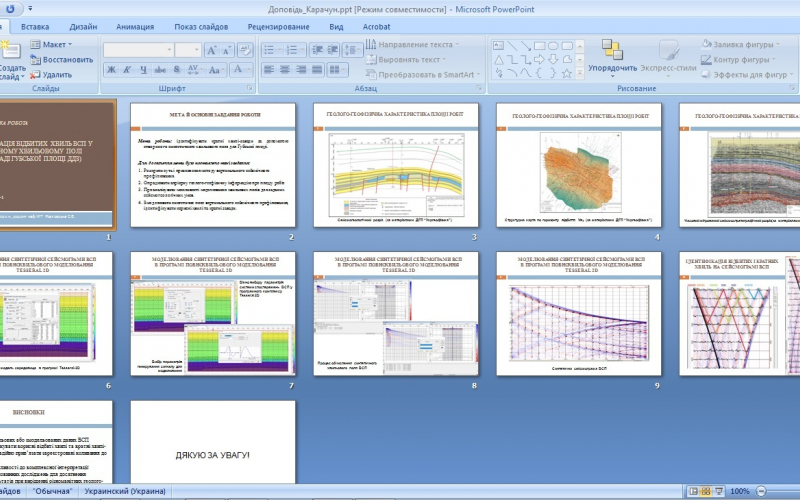The image size is (800, 500).
Task: Open the Рецензирование ribbon tab
Action: (278, 27)
